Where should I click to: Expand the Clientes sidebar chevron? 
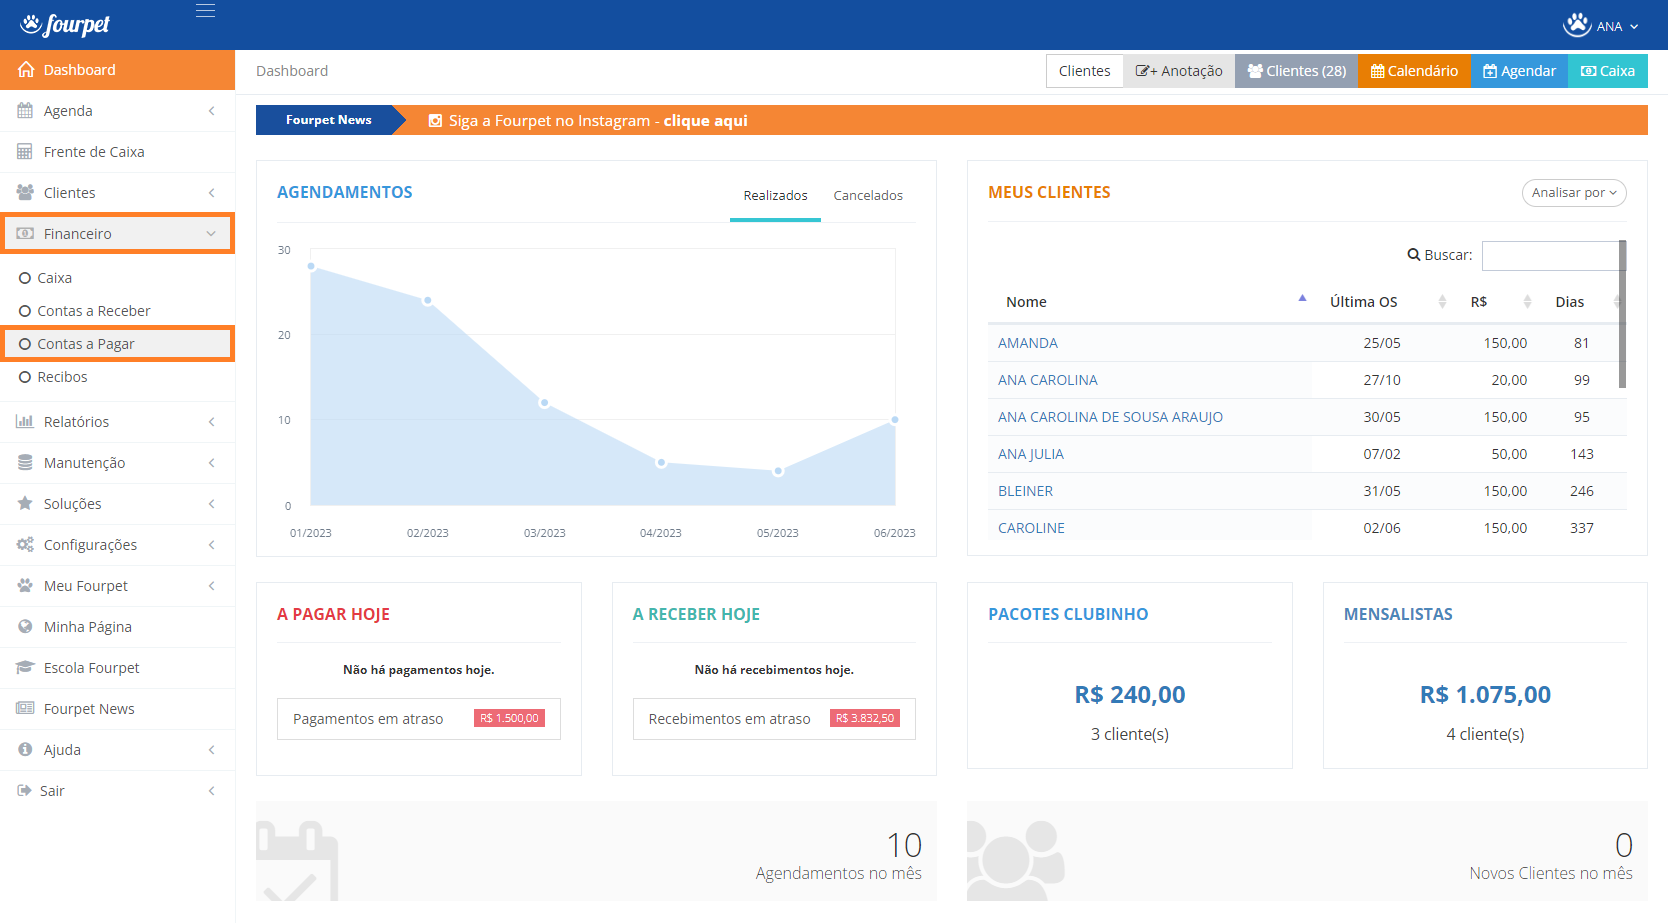click(x=212, y=193)
